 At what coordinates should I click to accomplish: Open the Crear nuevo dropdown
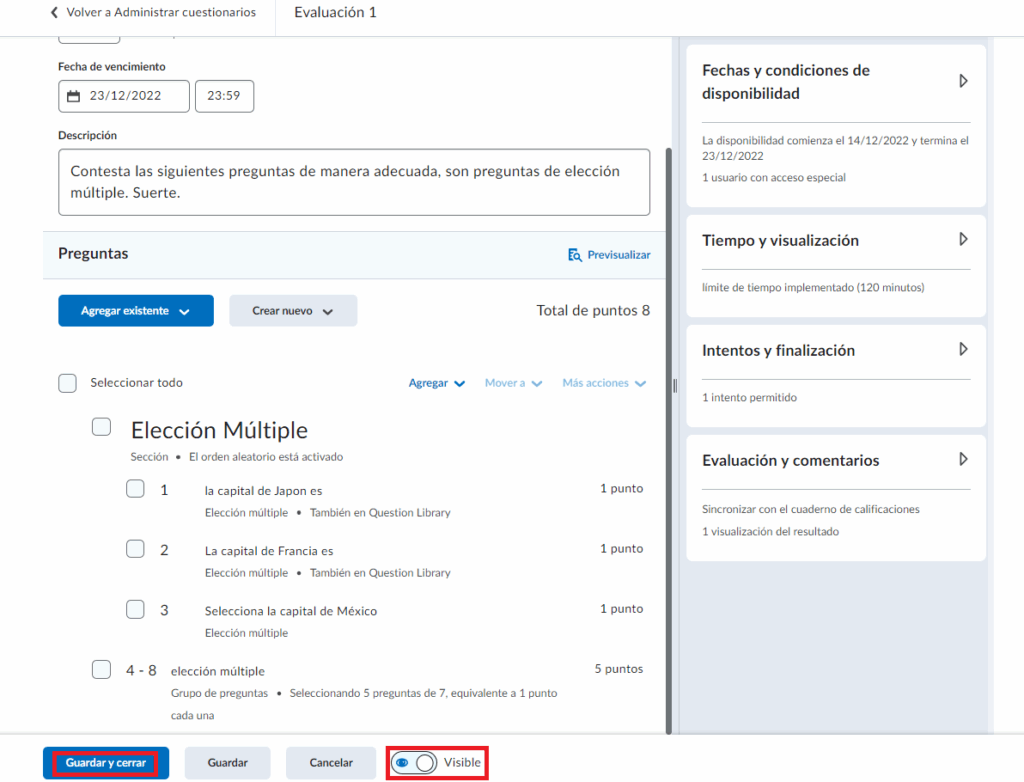292,311
